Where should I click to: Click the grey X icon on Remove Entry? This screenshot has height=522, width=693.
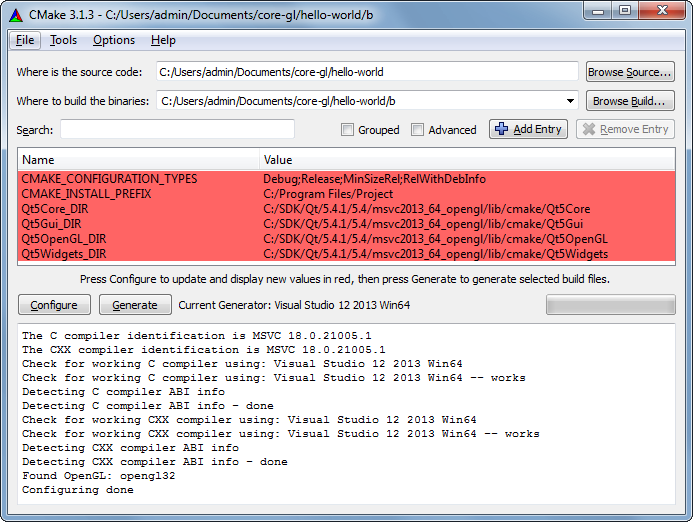(589, 129)
